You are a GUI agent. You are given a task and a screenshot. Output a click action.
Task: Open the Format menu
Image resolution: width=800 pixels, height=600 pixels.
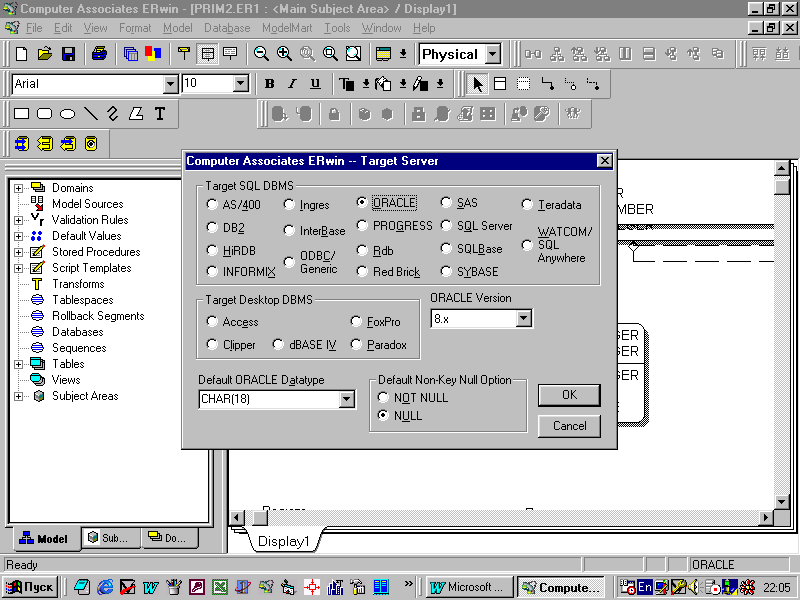tap(135, 28)
